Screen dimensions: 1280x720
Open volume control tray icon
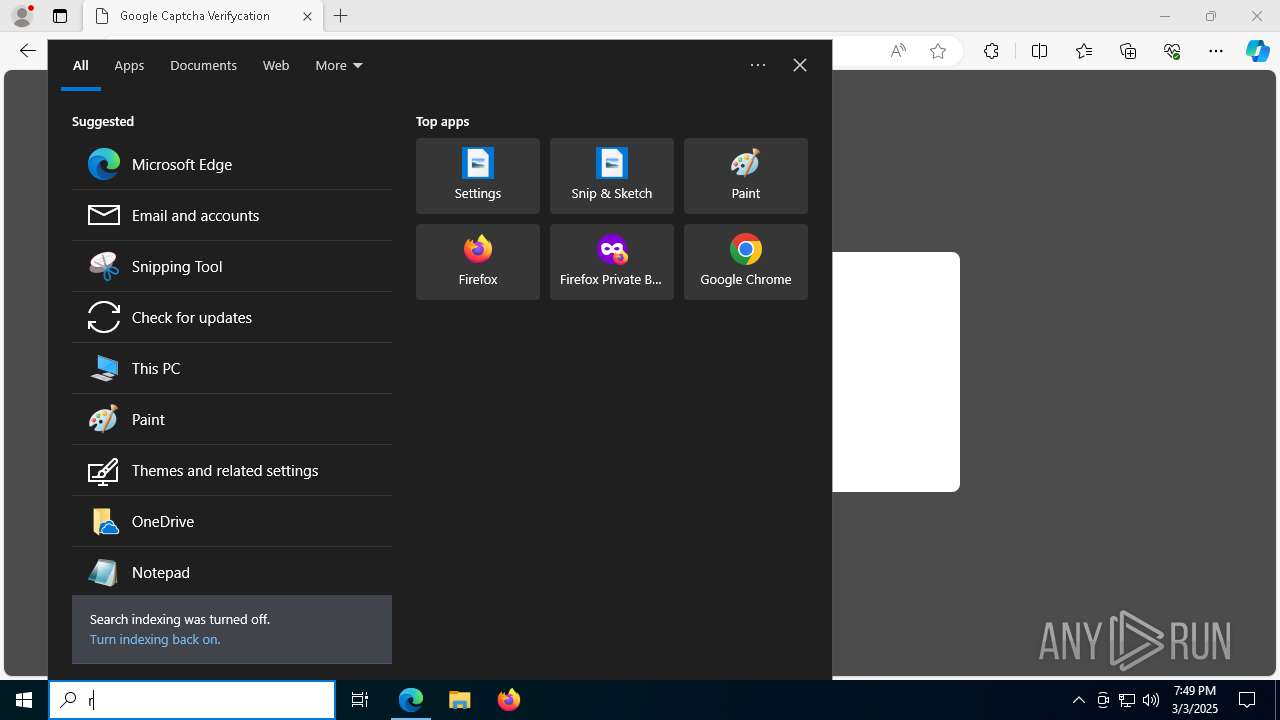1151,700
